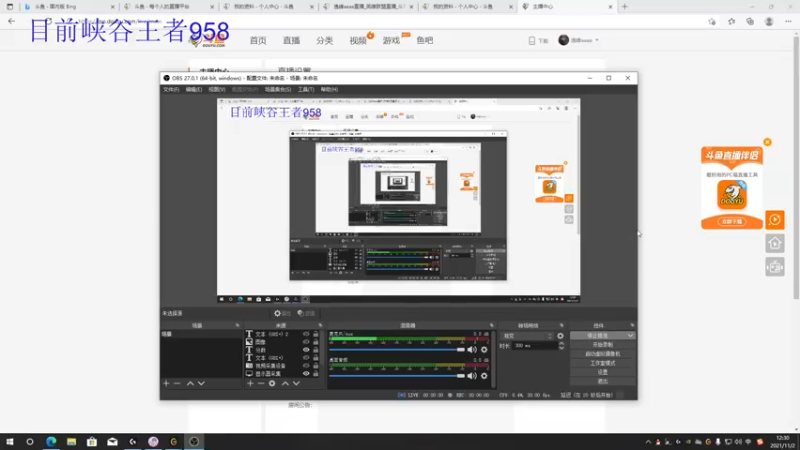Open Windows Start menu
Screen dimensions: 800x450
[x=10, y=442]
